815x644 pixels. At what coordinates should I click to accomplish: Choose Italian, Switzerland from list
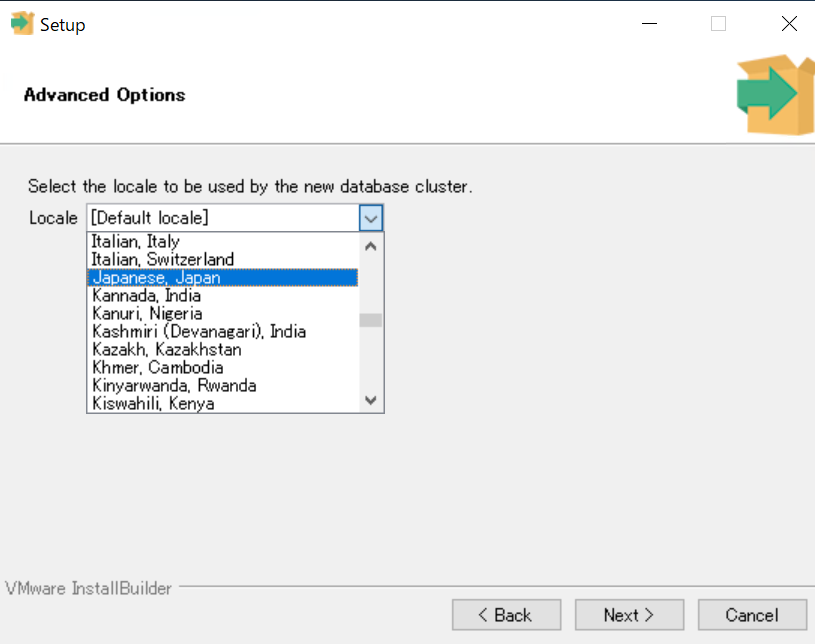tap(223, 259)
